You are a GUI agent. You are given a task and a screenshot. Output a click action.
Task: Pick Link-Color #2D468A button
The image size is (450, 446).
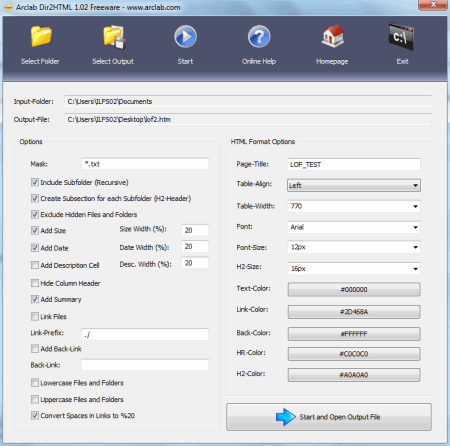tap(354, 312)
